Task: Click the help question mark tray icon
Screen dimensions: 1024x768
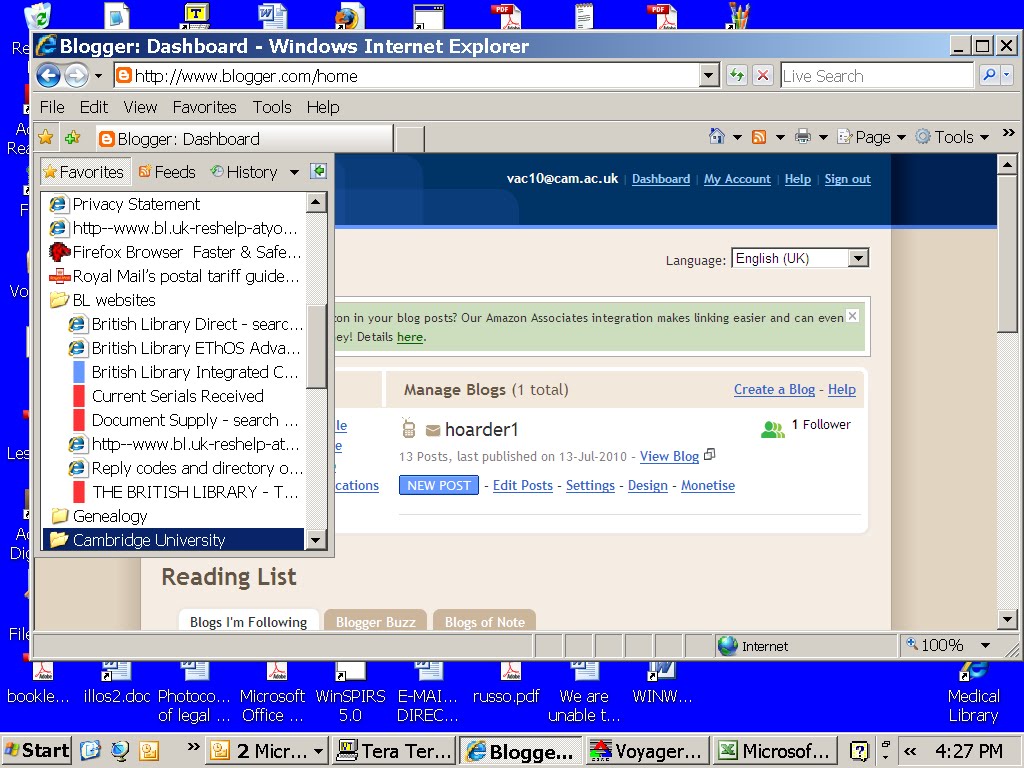Action: [x=859, y=751]
